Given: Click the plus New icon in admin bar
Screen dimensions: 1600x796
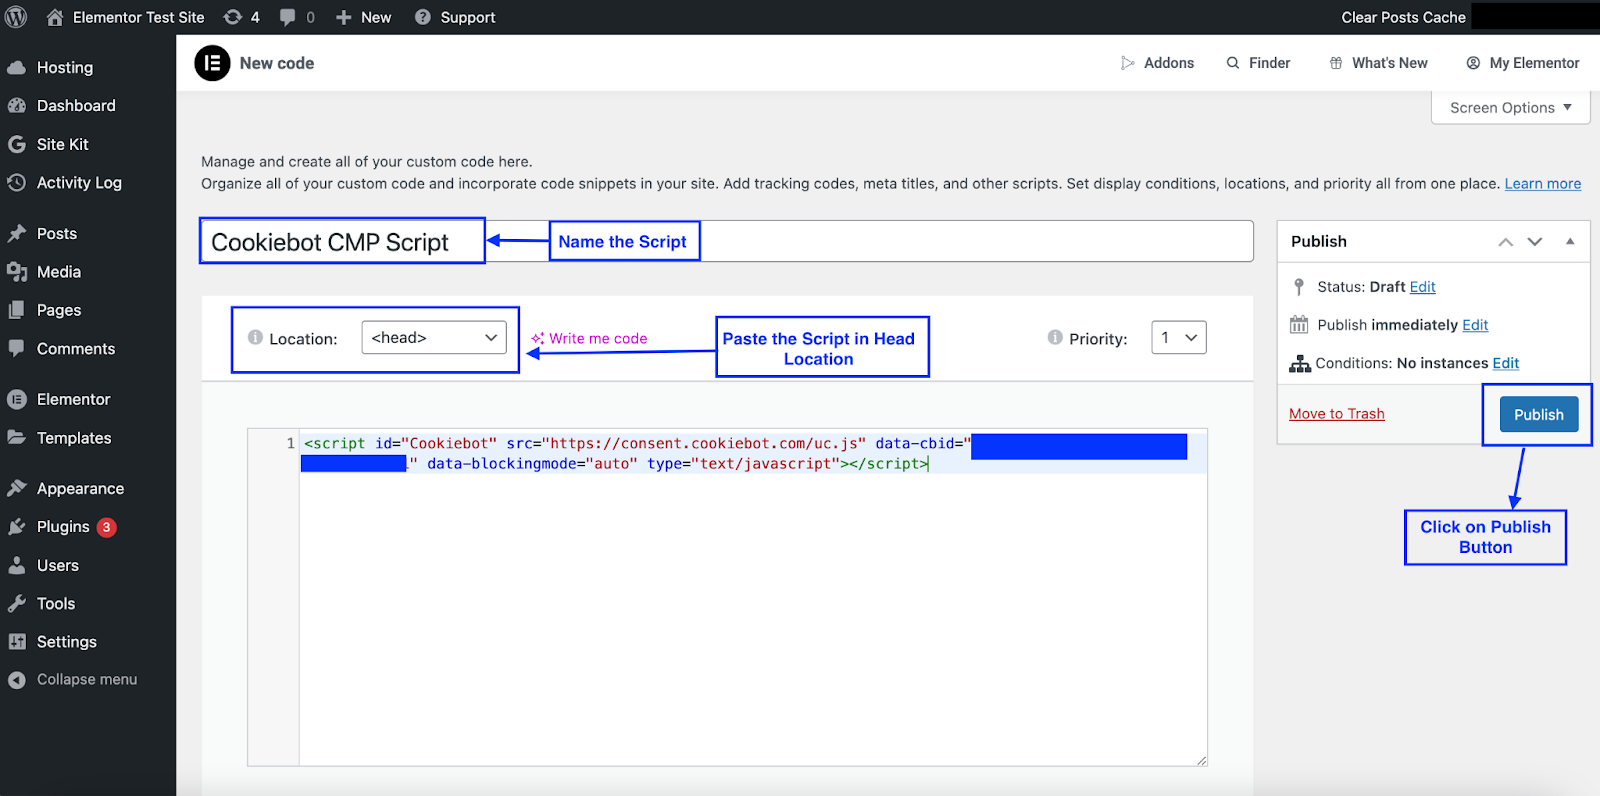Looking at the screenshot, I should point(343,17).
